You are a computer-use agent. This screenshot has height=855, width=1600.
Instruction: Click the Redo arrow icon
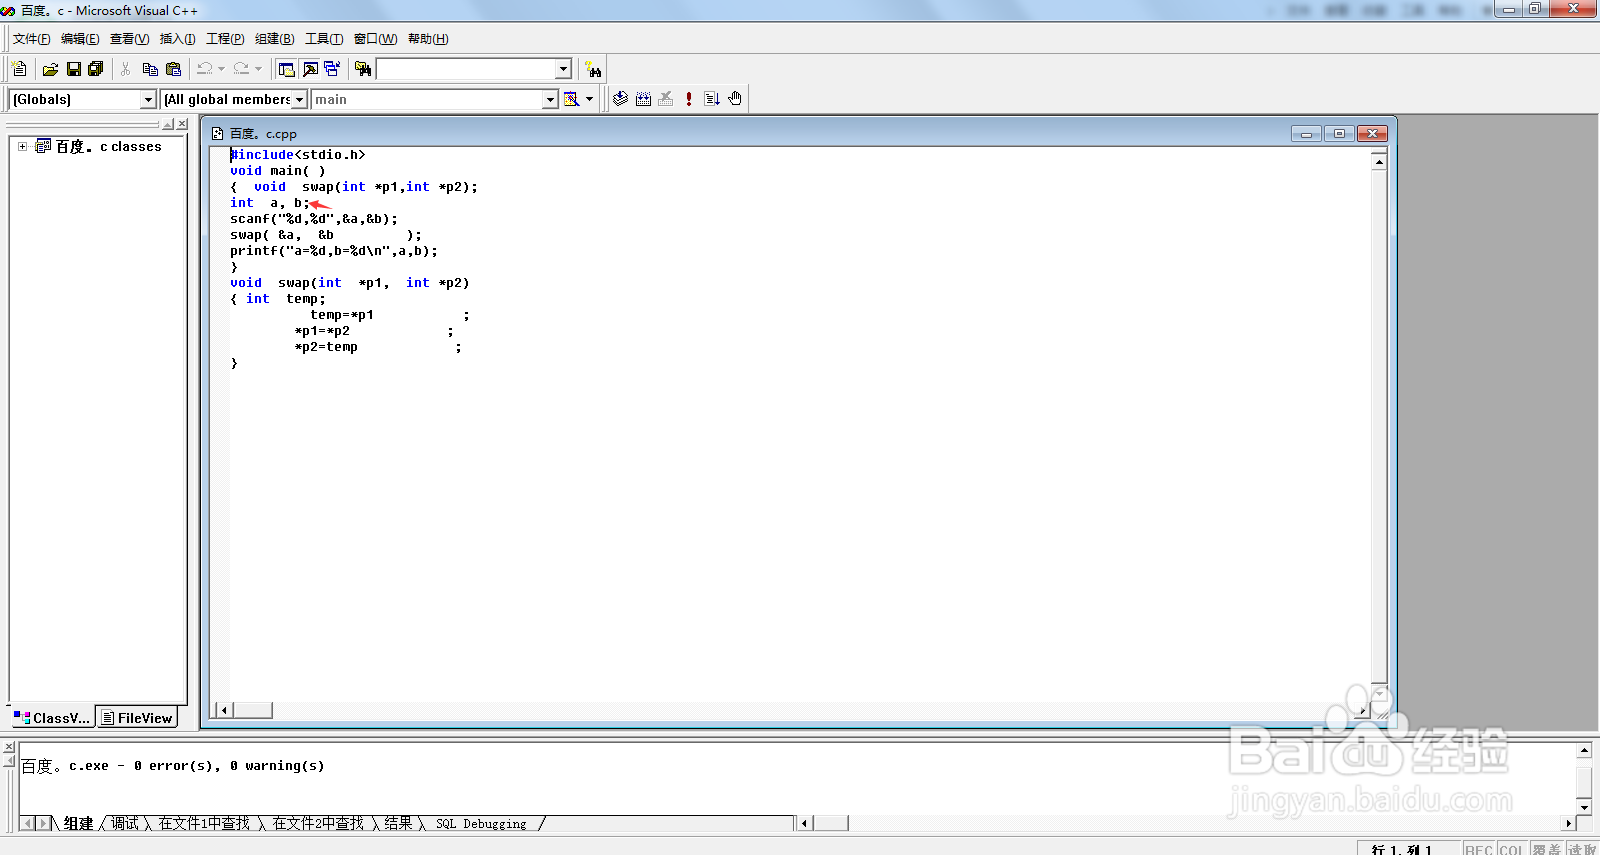(x=241, y=69)
